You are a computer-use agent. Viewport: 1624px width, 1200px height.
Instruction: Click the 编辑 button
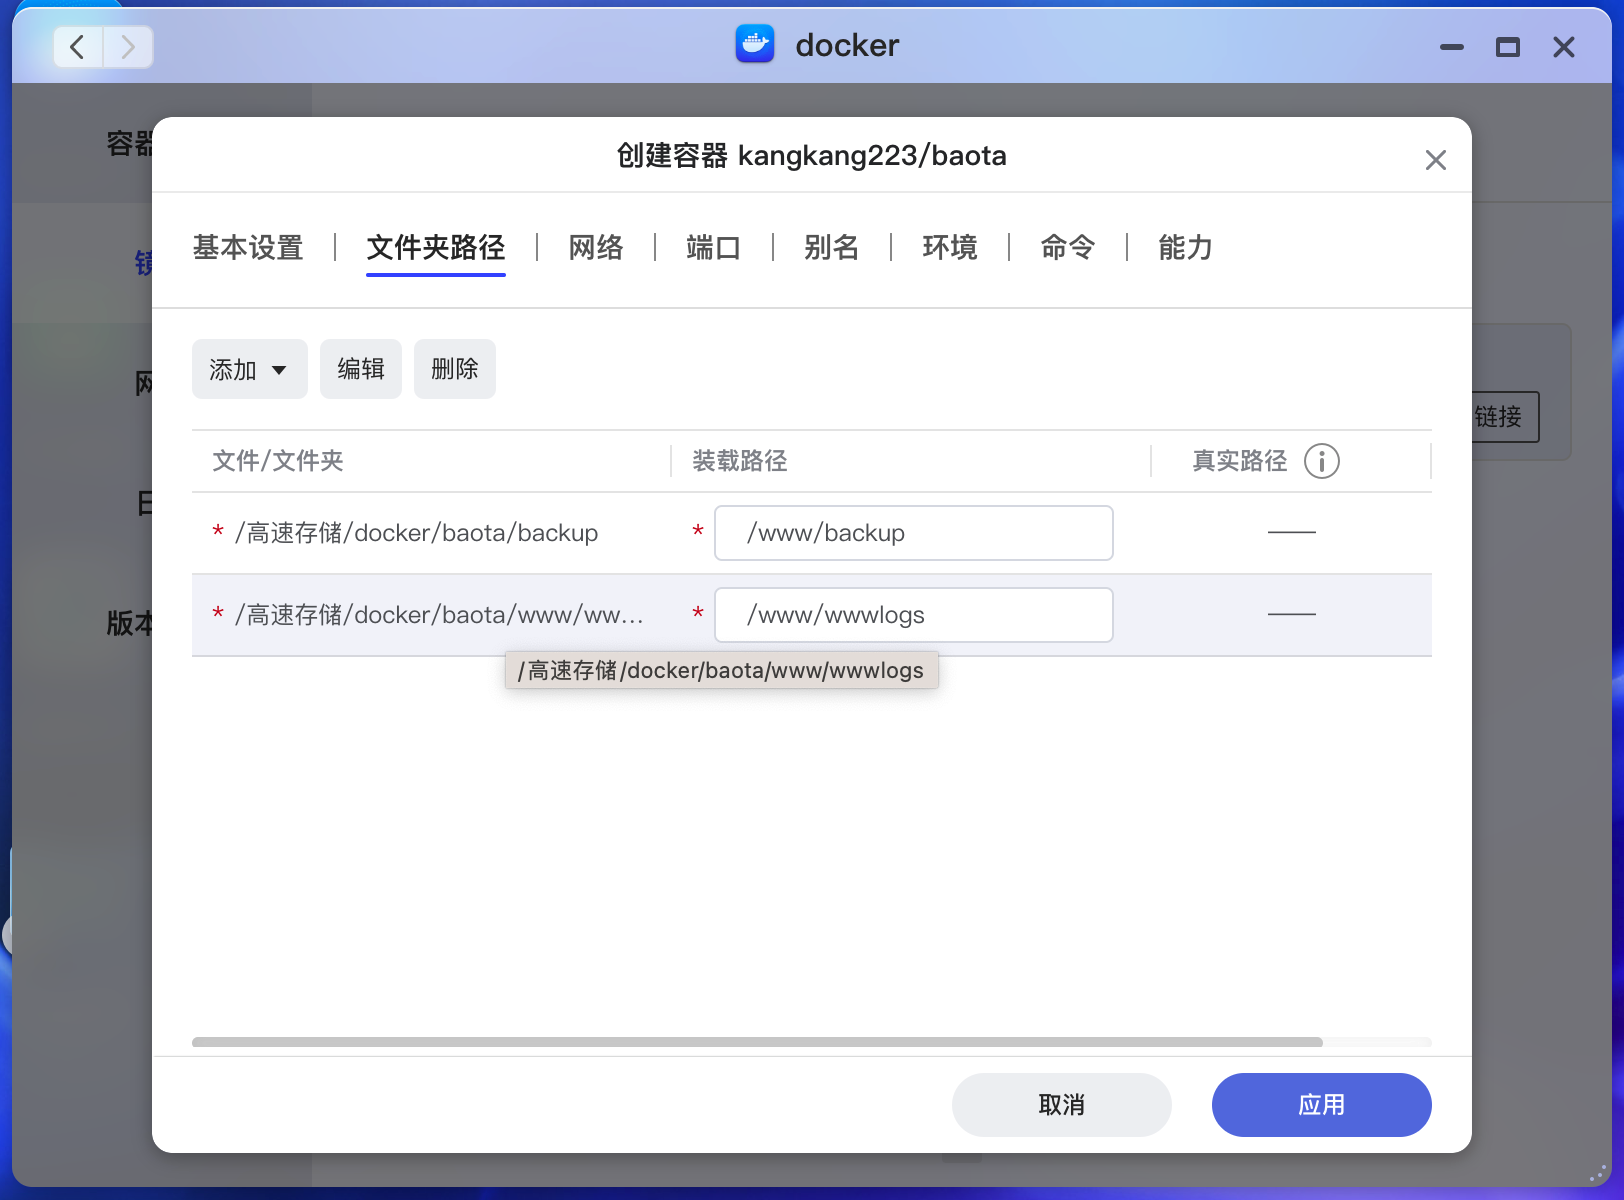361,369
